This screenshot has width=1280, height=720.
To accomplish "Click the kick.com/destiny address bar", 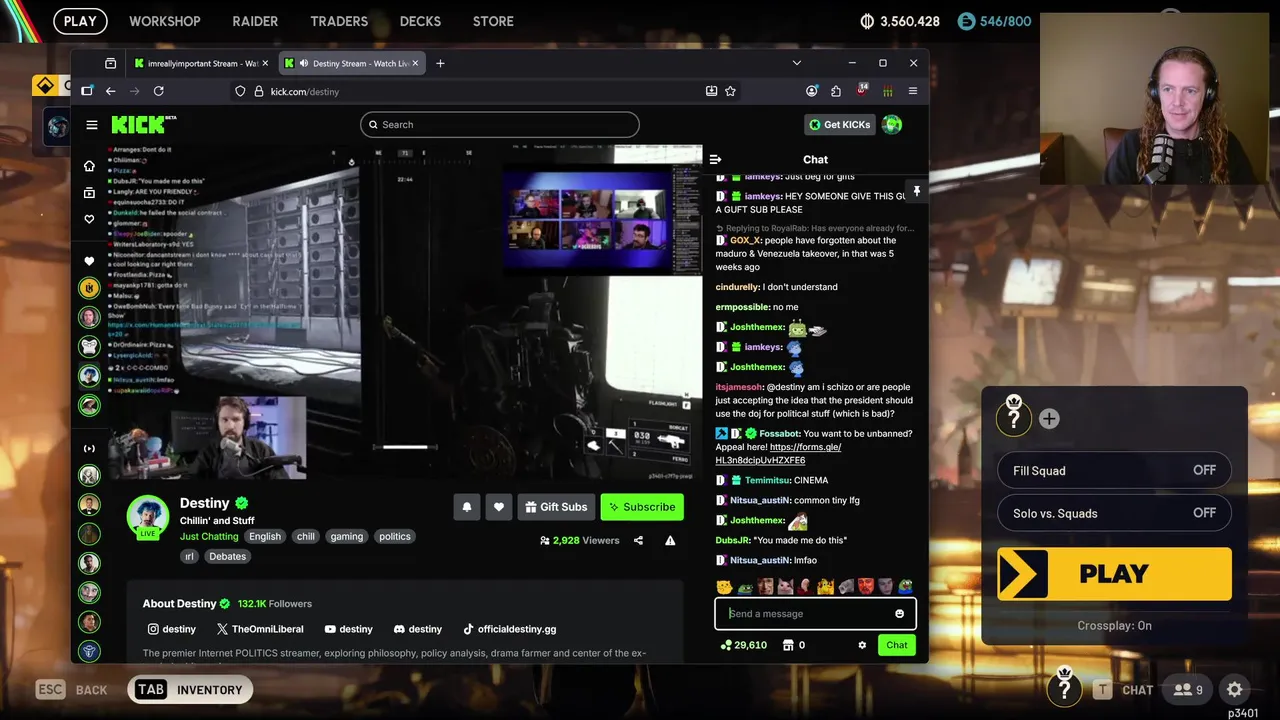I will tap(470, 91).
